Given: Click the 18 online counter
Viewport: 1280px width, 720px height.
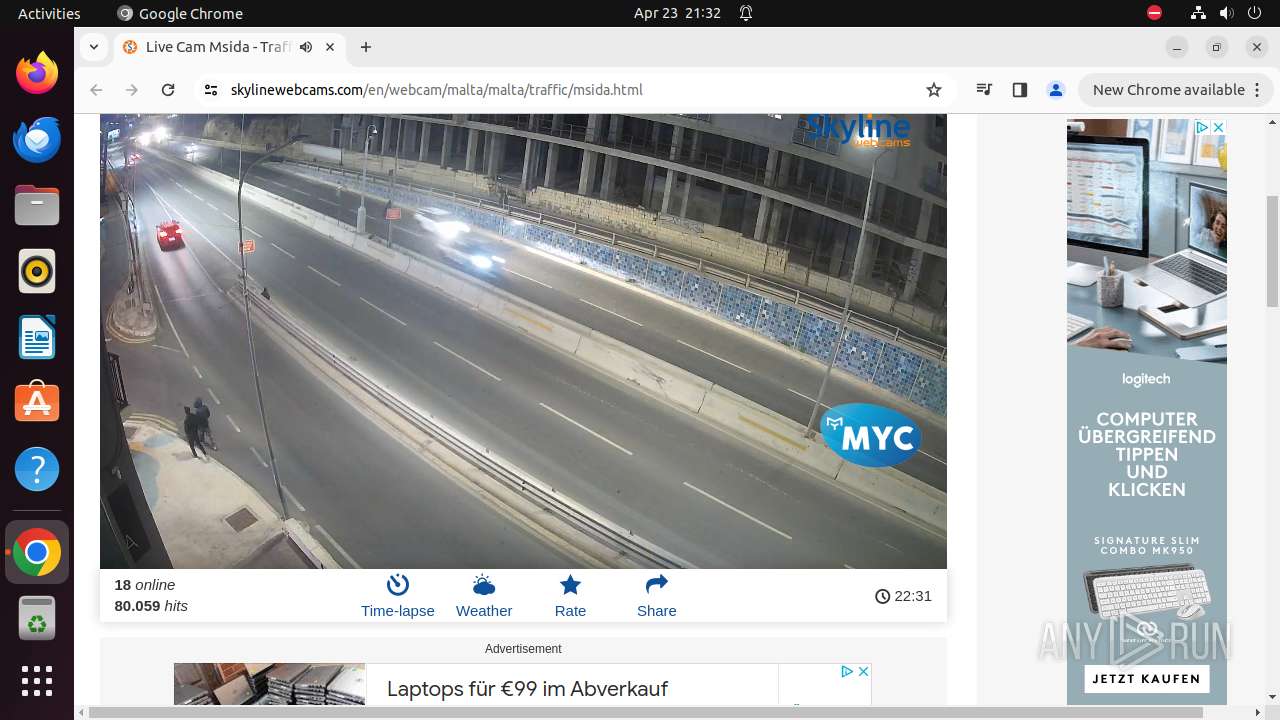Looking at the screenshot, I should [x=145, y=585].
